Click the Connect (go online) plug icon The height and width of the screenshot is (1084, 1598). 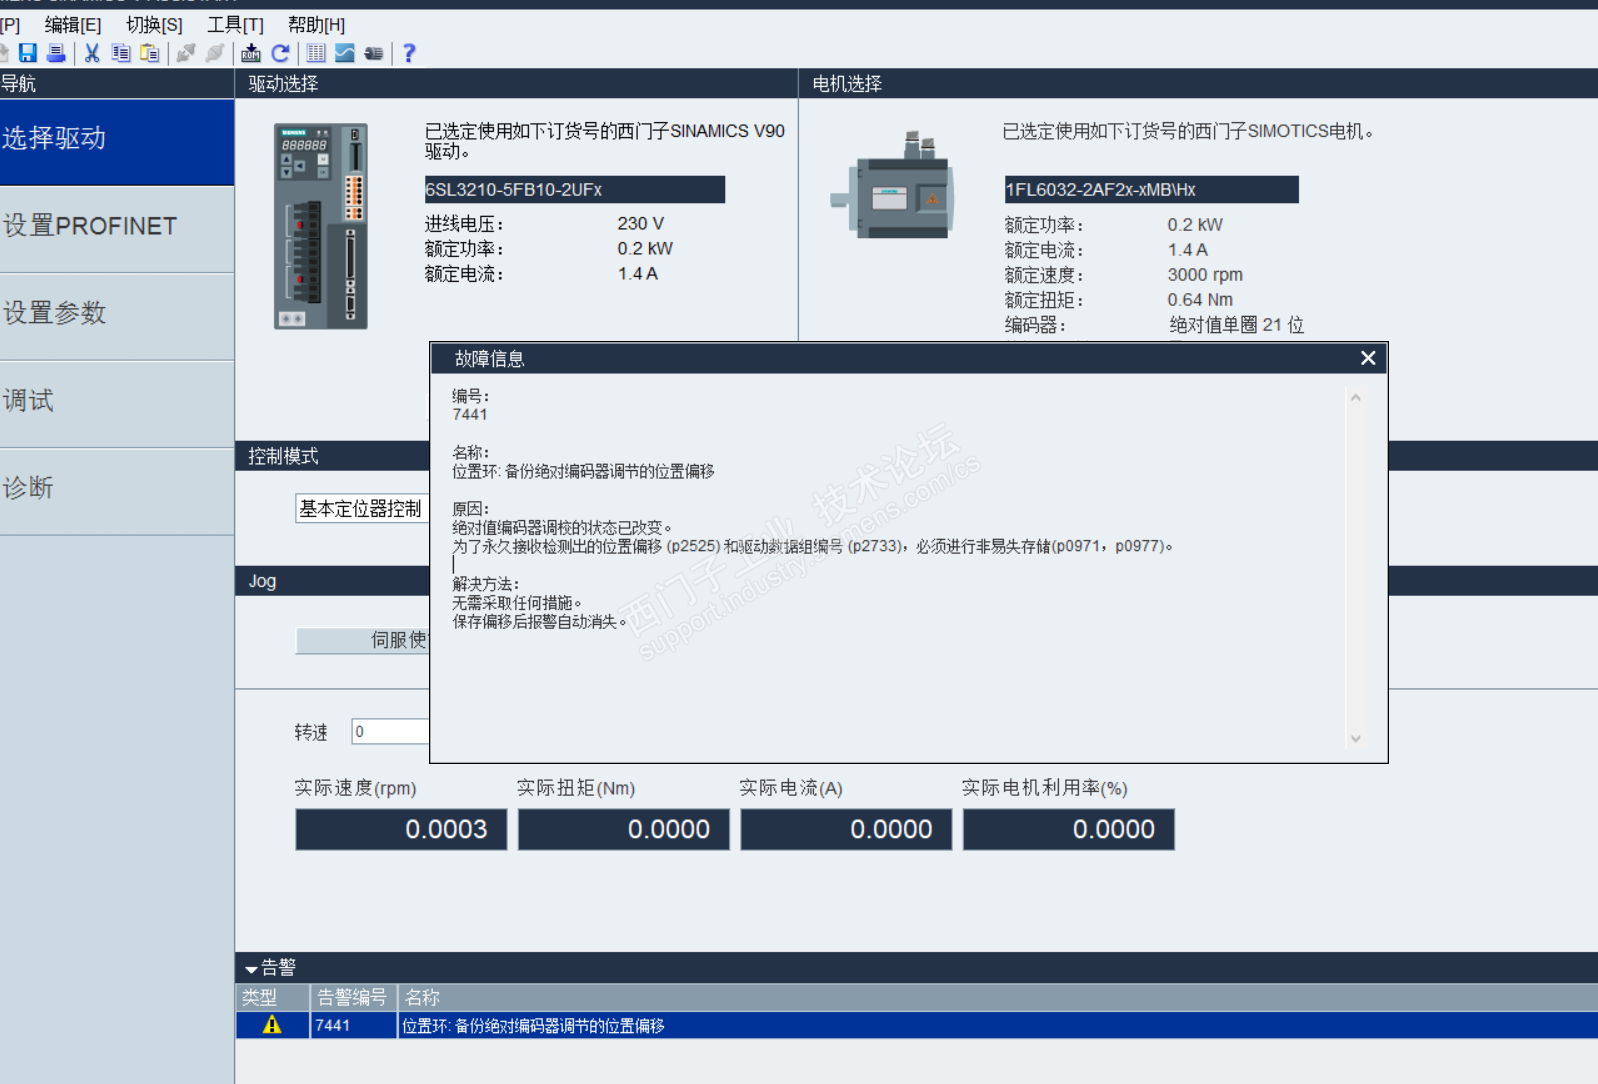point(186,53)
